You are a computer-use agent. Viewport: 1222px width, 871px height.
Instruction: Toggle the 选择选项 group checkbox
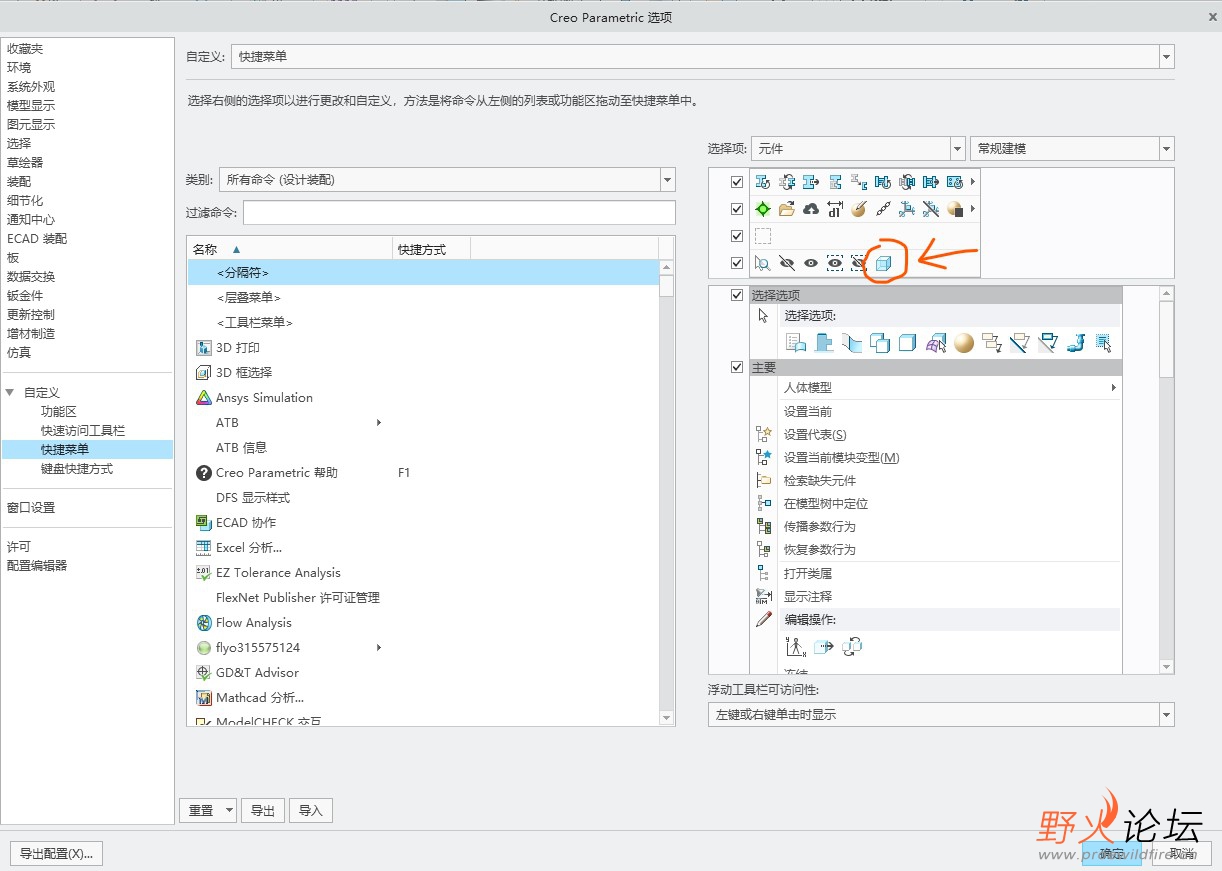tap(737, 295)
